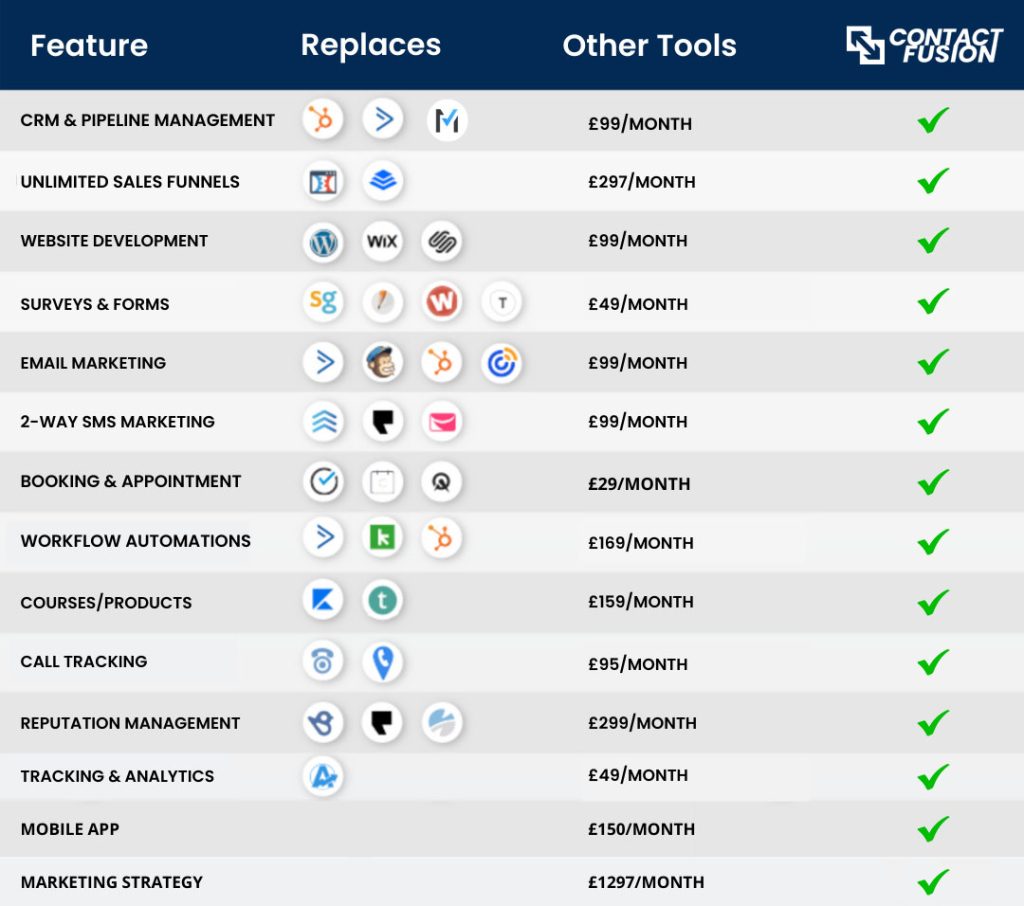Click the Squarespace icon
Viewport: 1024px width, 906px height.
tap(441, 242)
